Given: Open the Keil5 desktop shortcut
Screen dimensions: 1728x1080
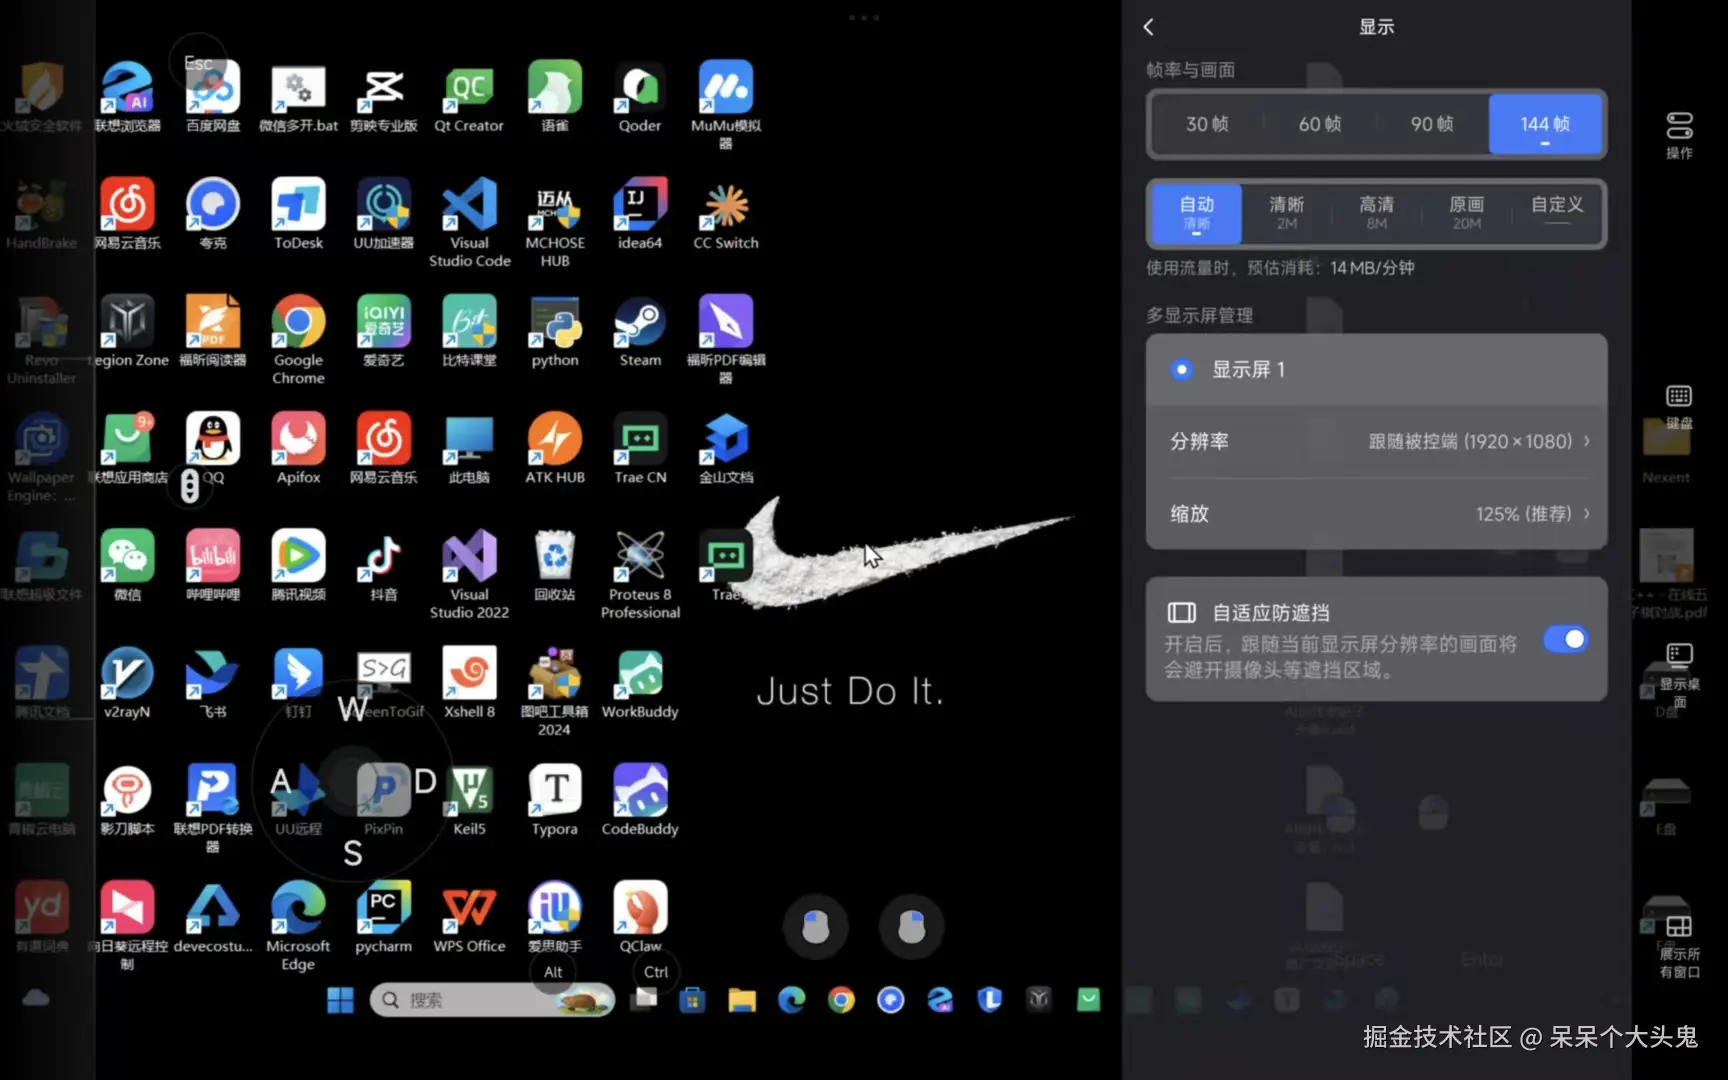Looking at the screenshot, I should tap(469, 800).
